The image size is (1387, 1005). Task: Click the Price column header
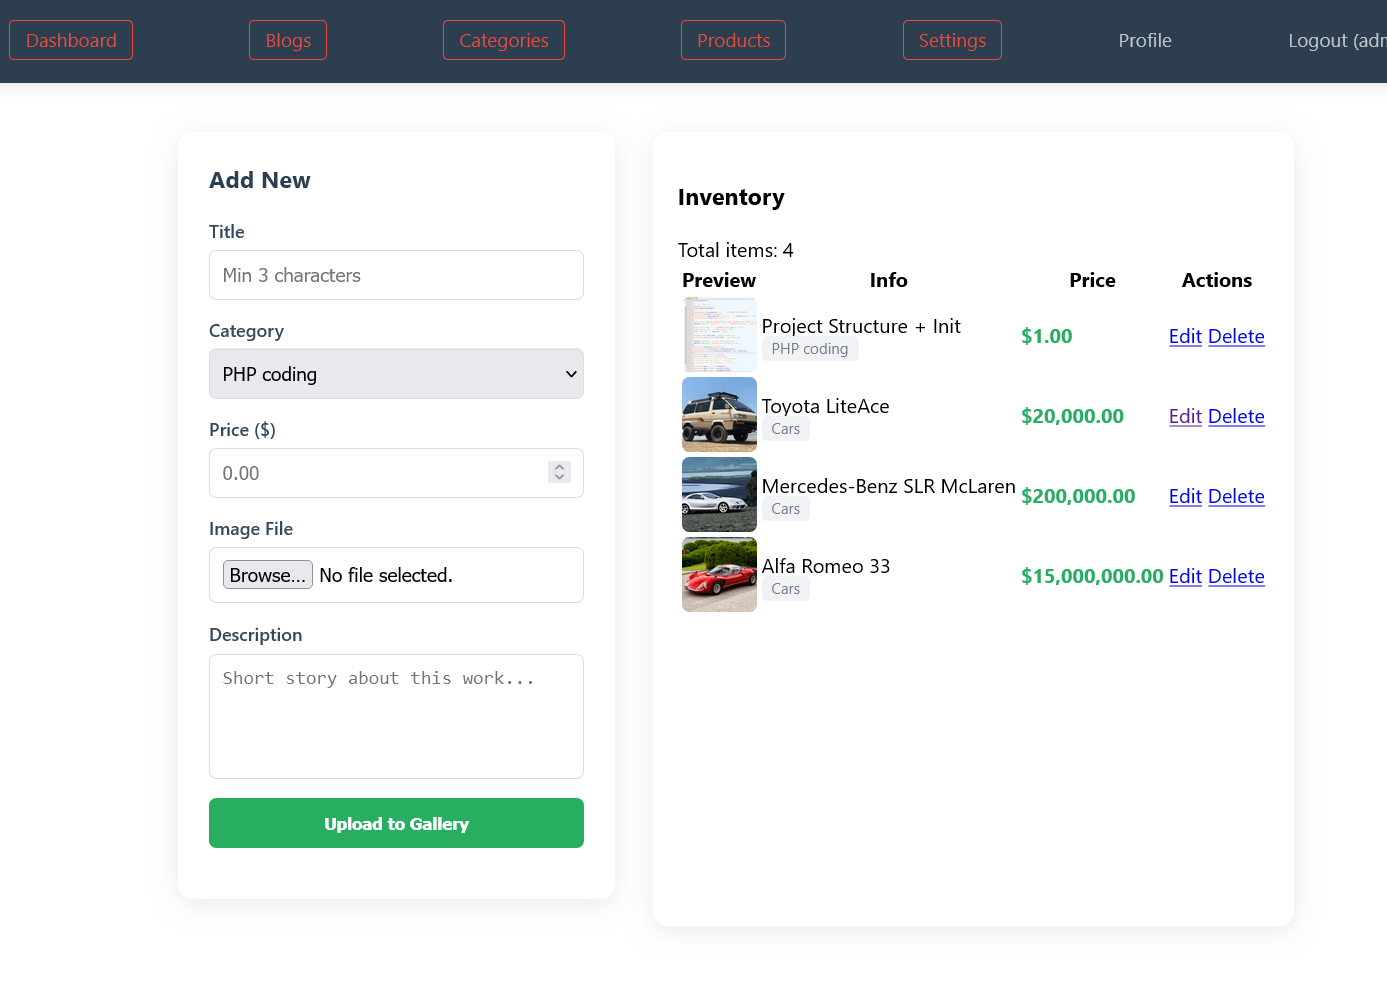(1092, 280)
